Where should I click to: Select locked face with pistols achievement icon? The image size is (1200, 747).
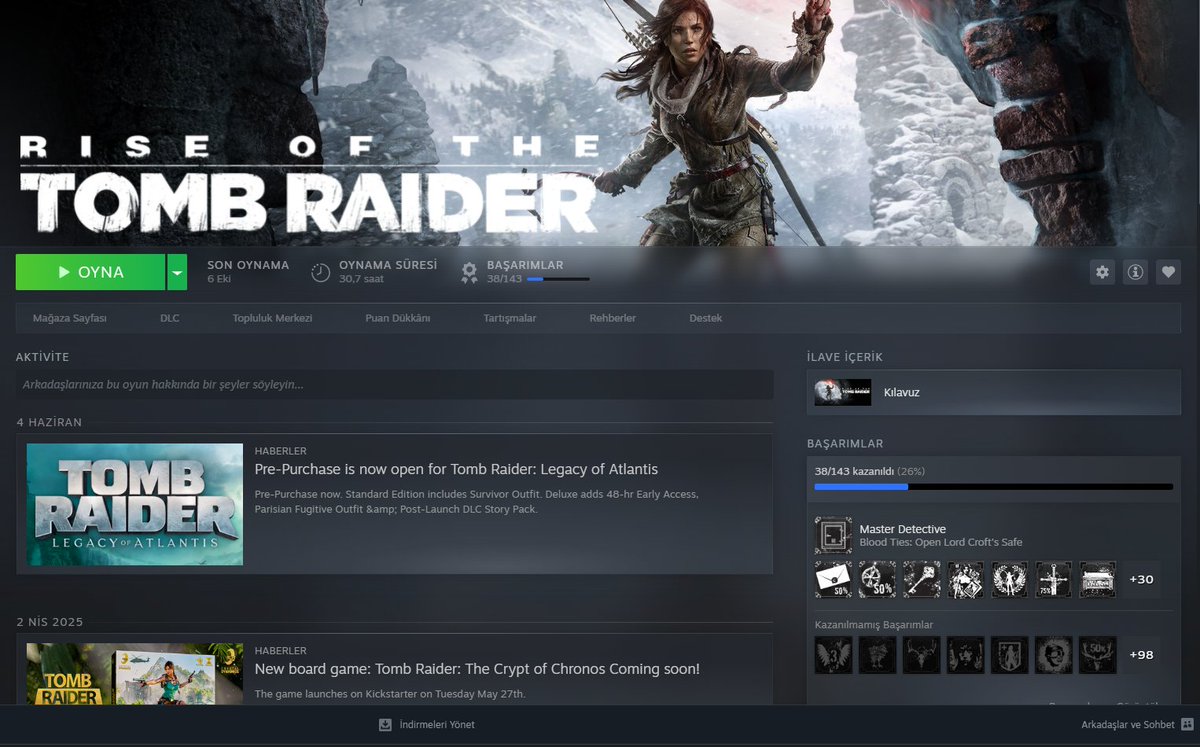966,655
